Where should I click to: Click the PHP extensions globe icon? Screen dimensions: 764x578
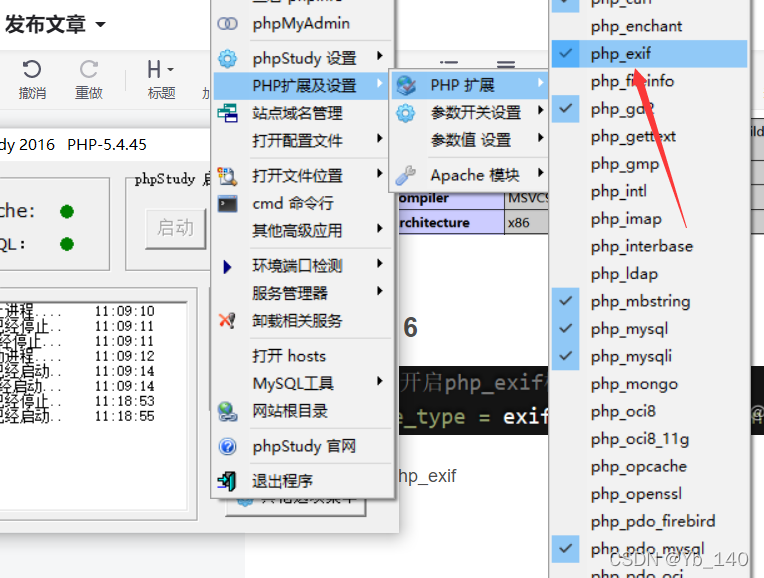coord(406,85)
